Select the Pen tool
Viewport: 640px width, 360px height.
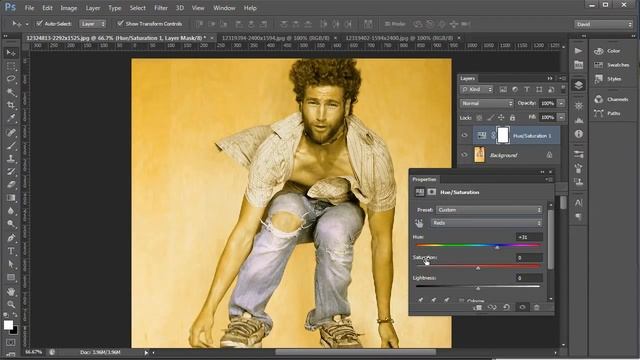pyautogui.click(x=11, y=238)
